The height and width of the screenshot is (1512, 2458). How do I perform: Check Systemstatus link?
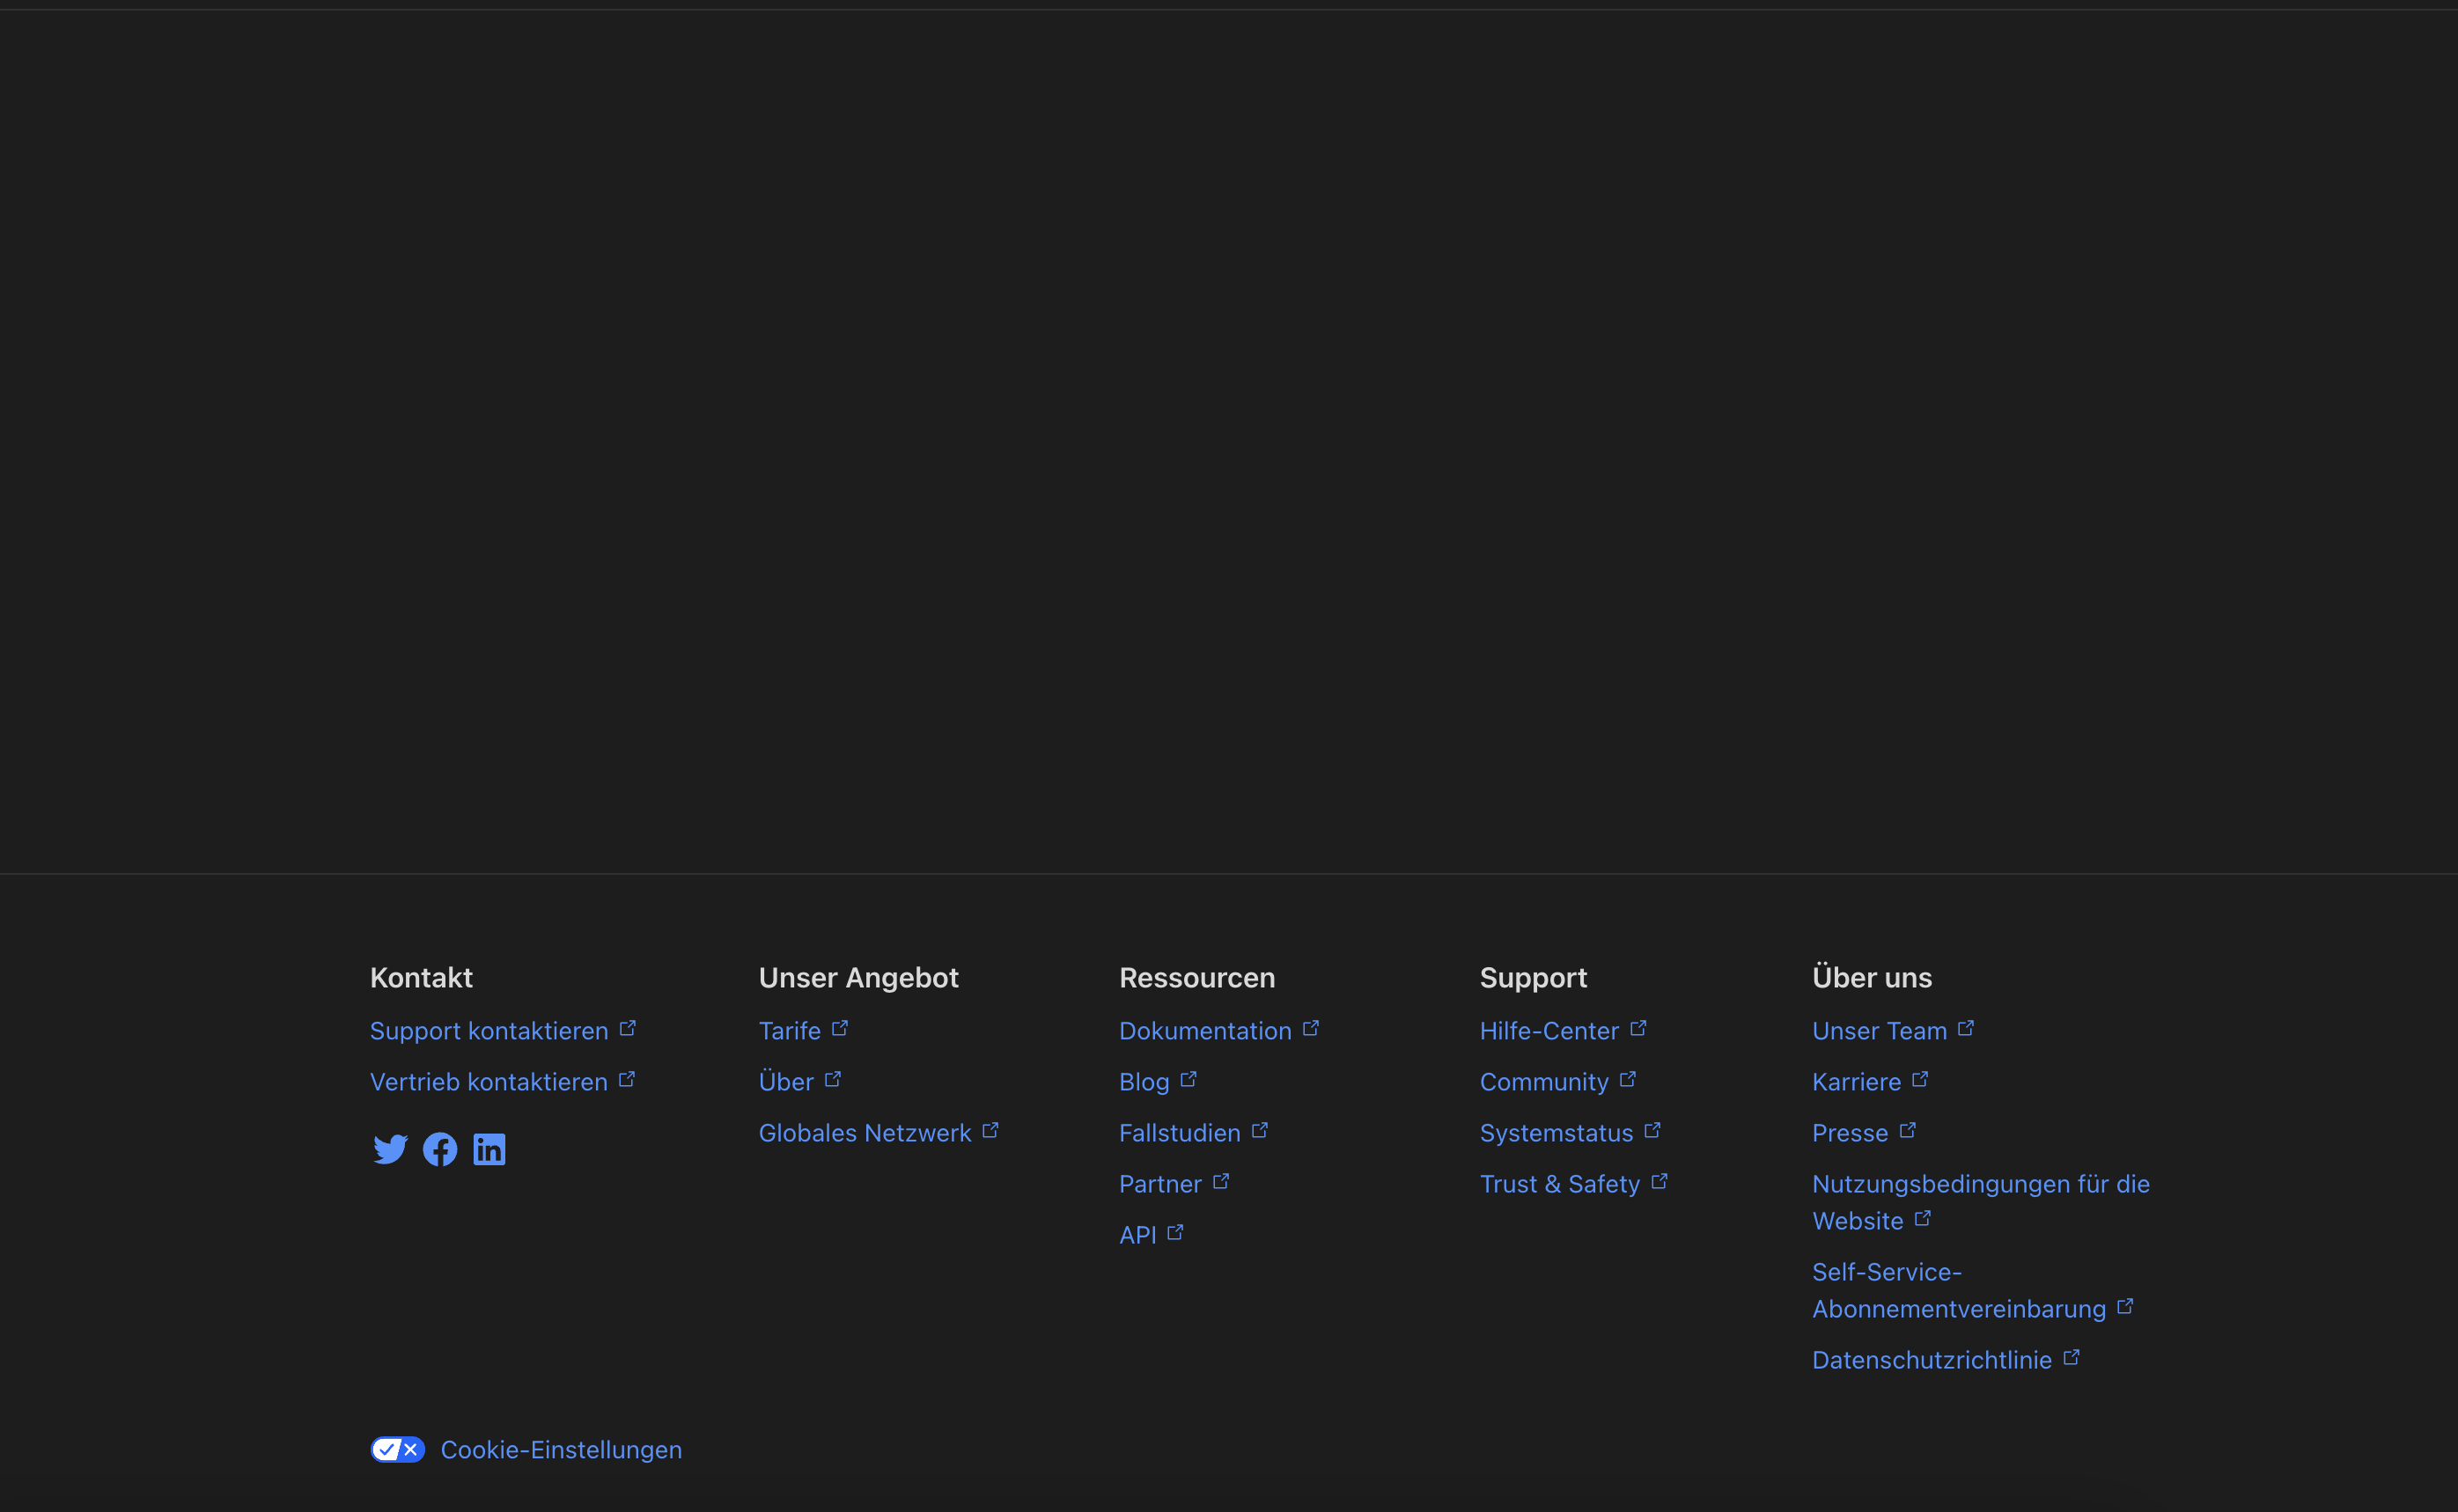(x=1555, y=1133)
